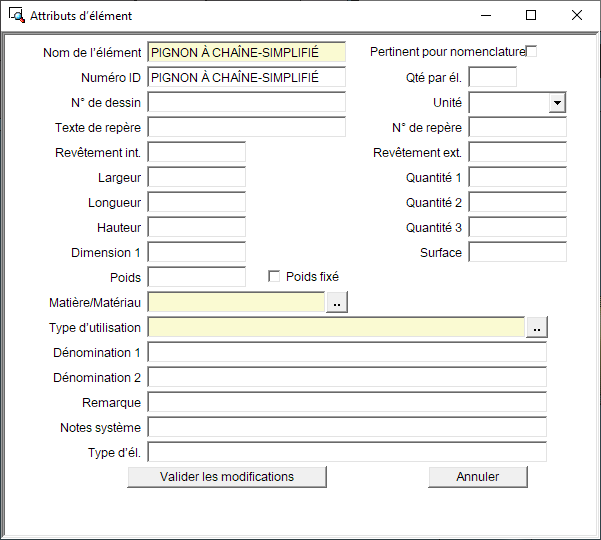
Task: Expand the Unité dropdown list
Action: 557,102
